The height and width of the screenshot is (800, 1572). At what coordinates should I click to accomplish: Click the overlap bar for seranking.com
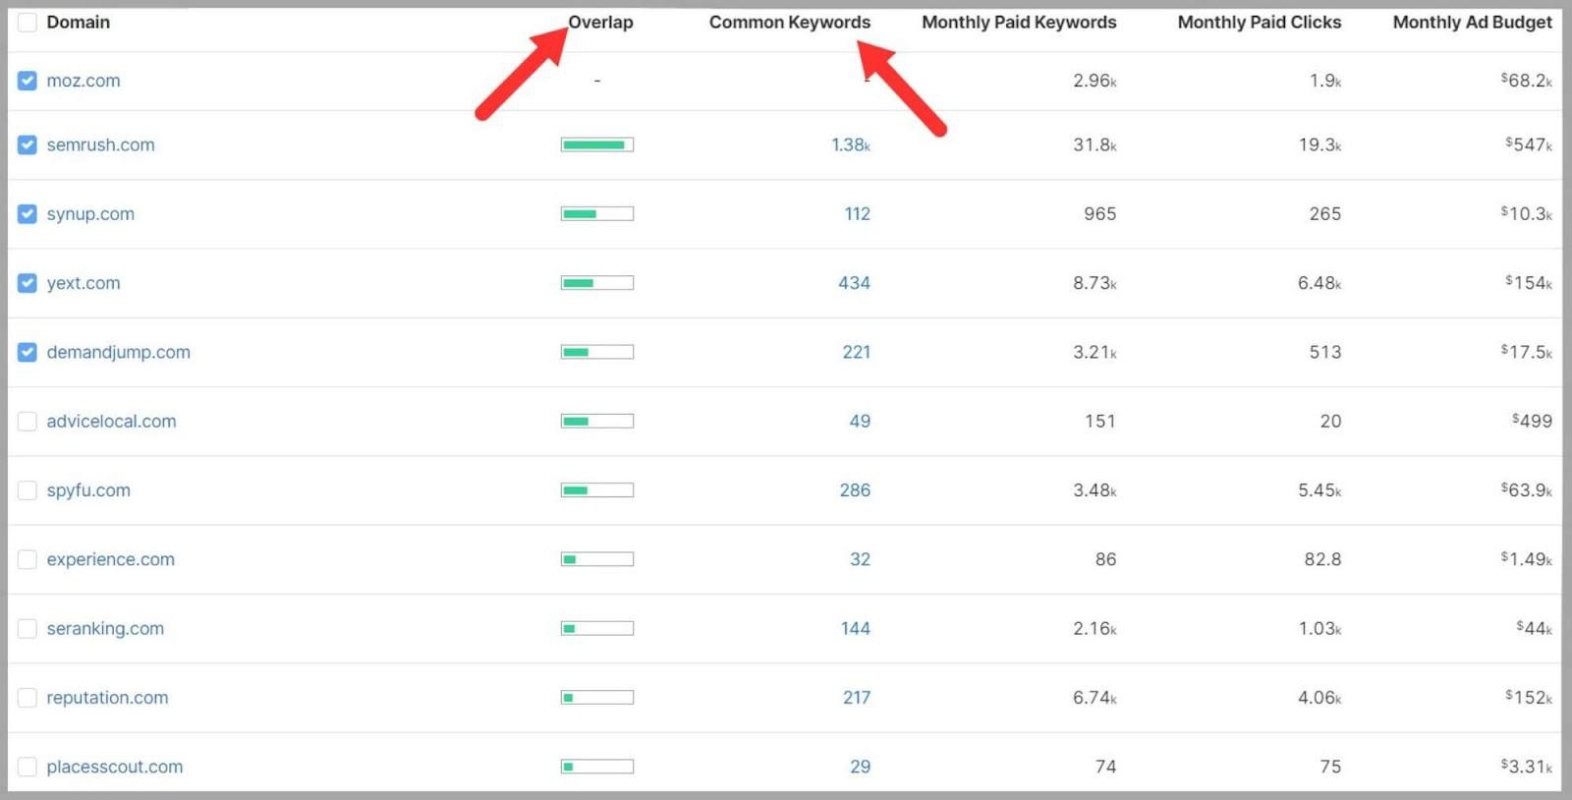point(597,628)
